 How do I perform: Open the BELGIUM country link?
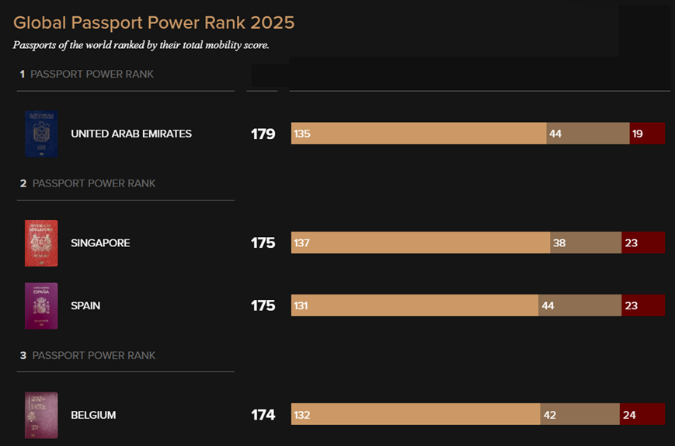(93, 415)
